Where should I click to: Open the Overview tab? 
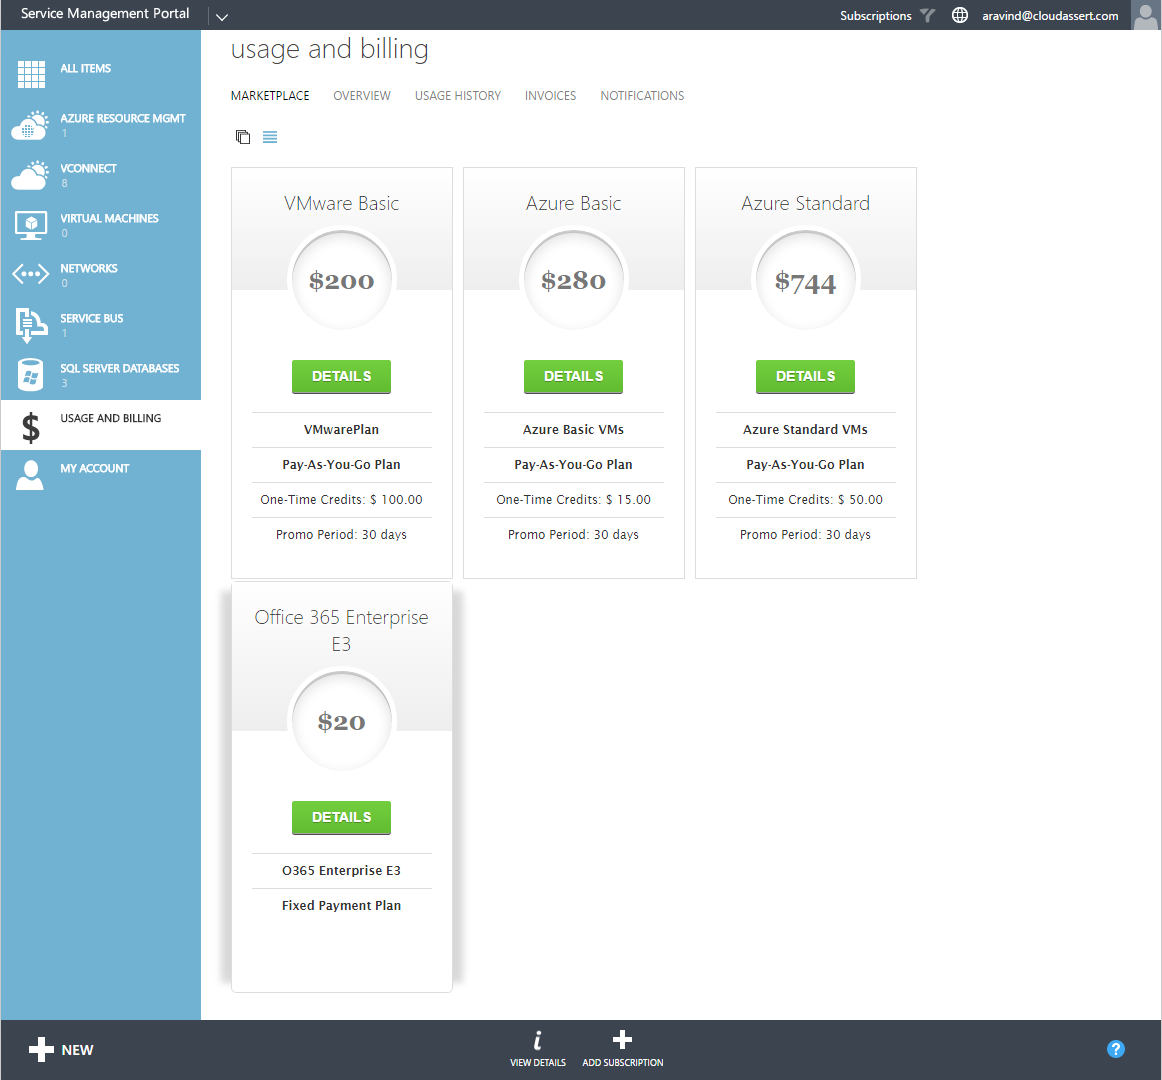point(362,96)
